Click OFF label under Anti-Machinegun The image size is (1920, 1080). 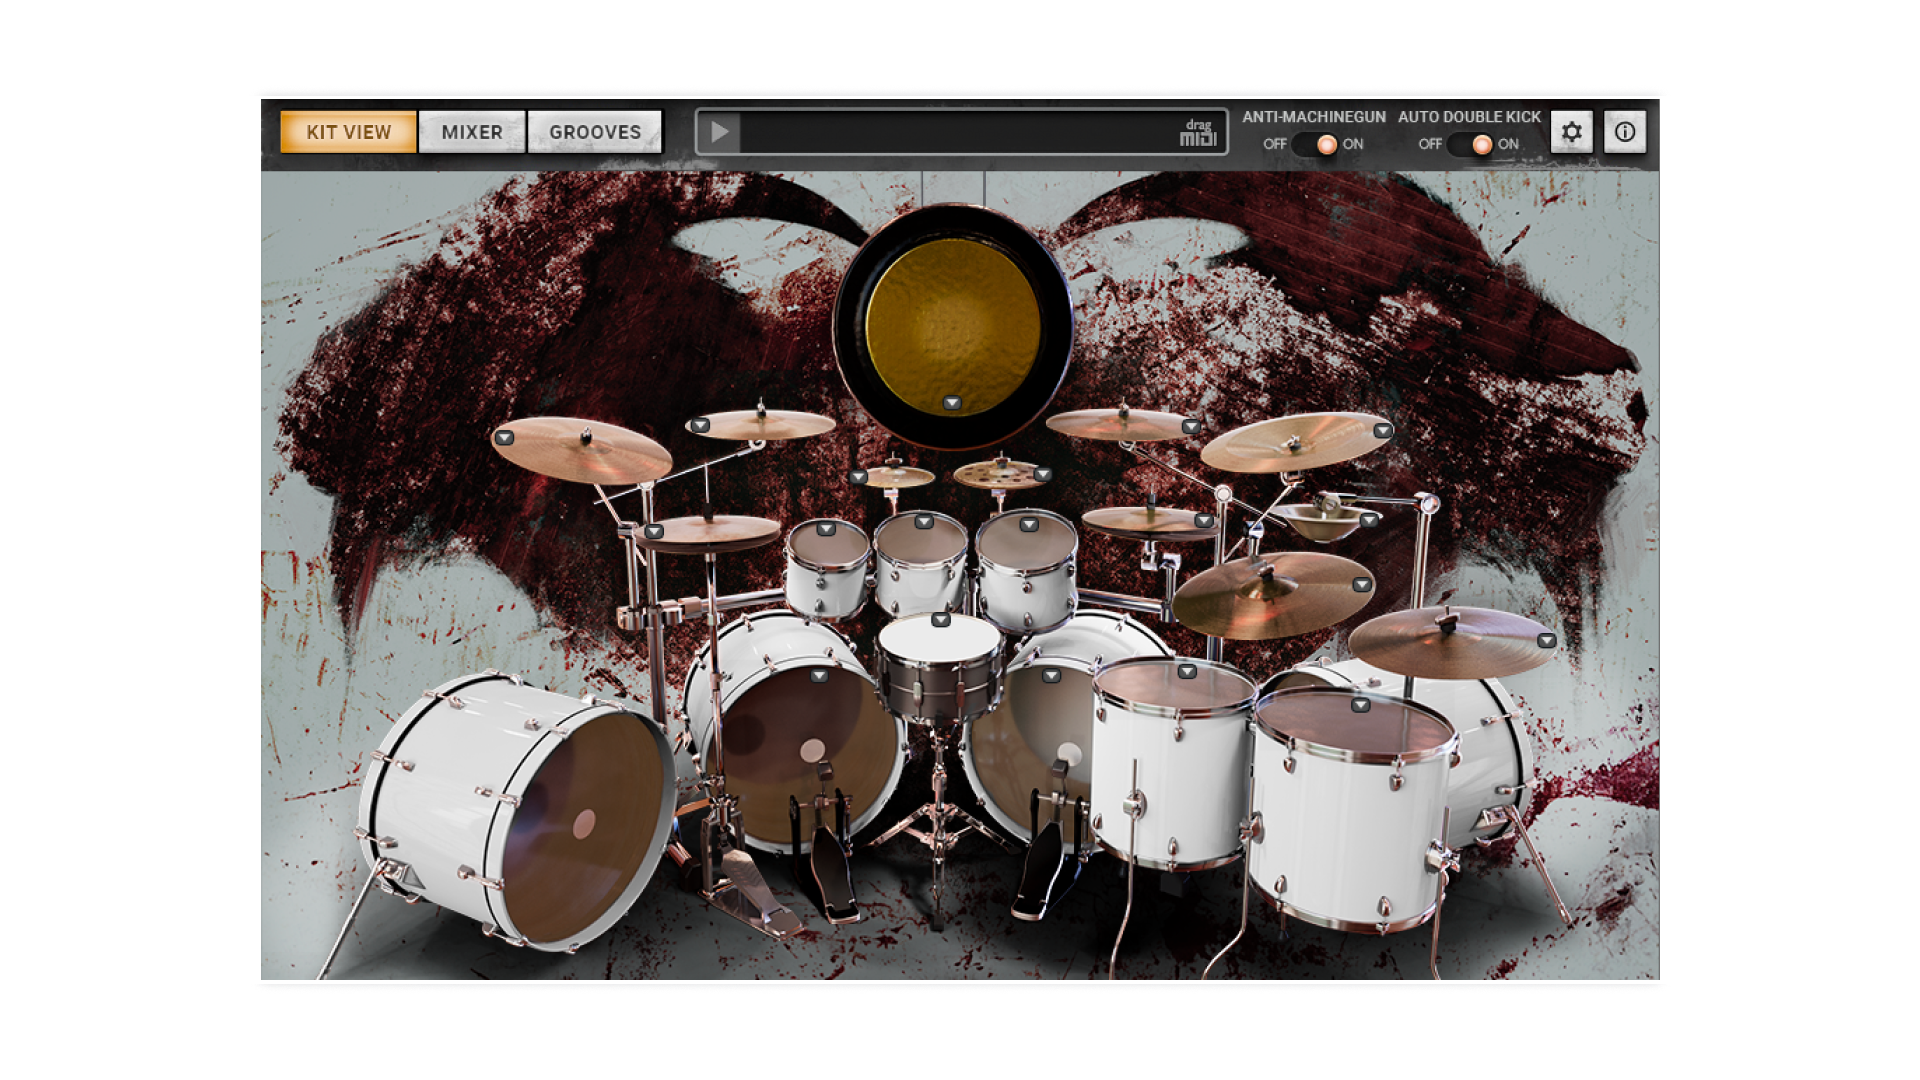point(1274,145)
